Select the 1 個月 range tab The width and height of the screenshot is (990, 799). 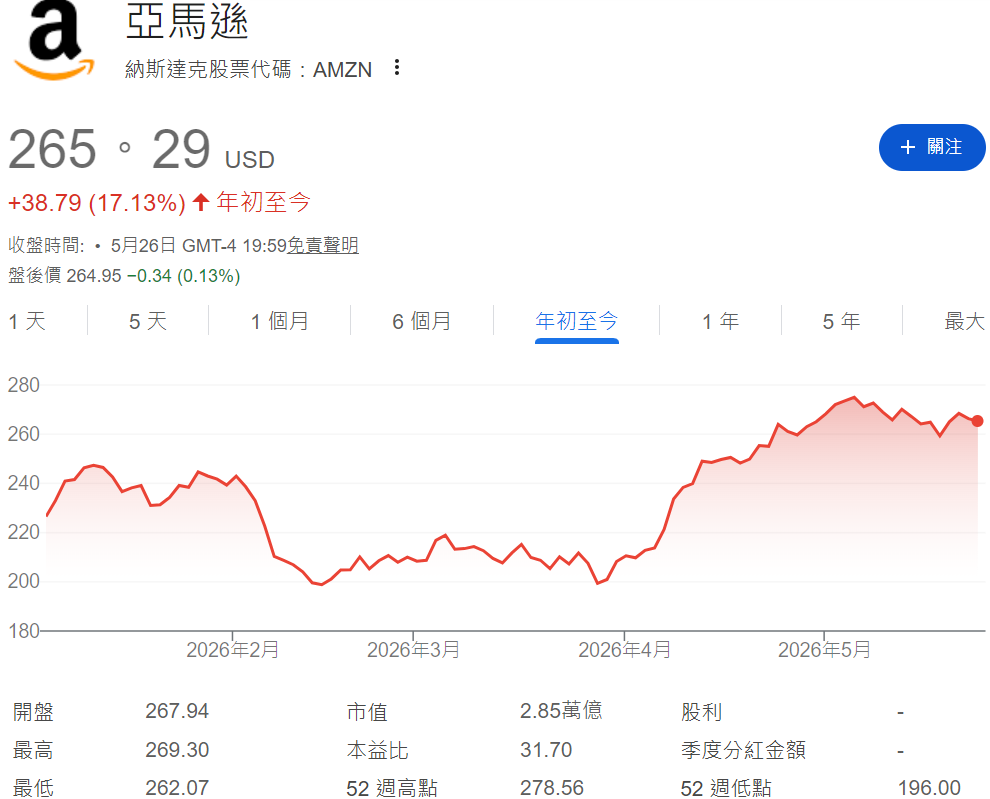coord(280,321)
